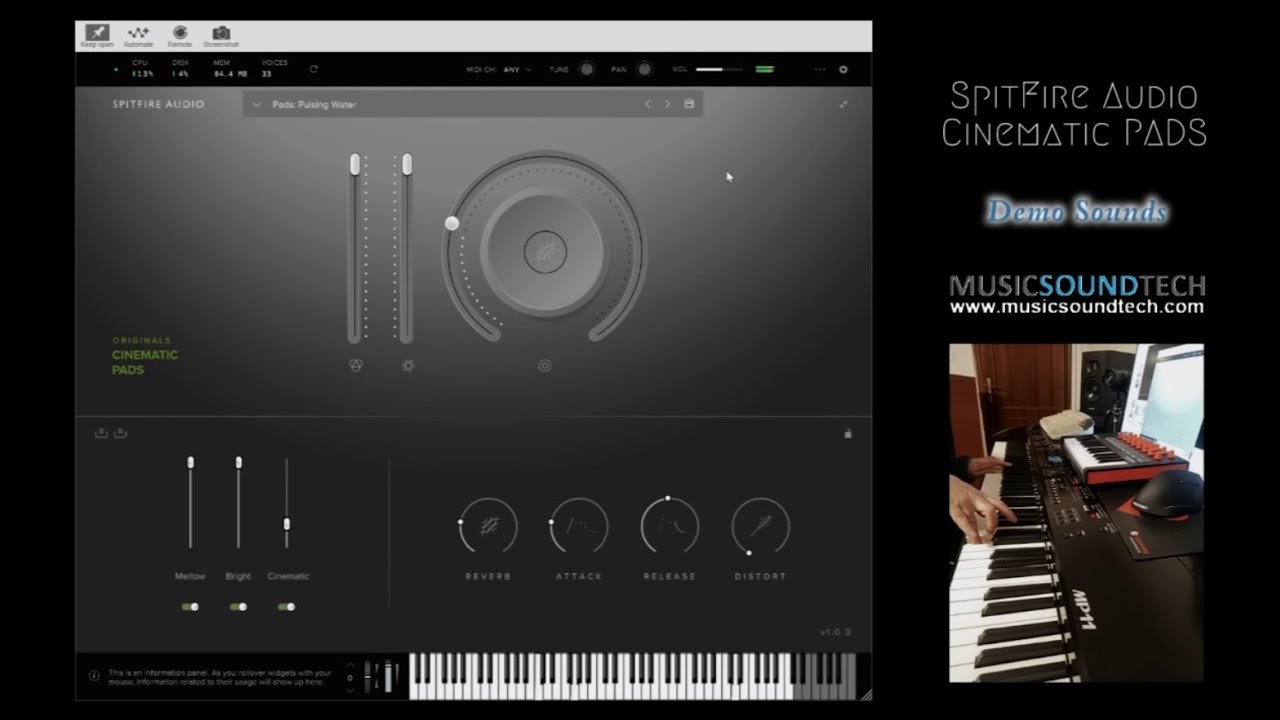Open the three-dots more options menu

click(820, 69)
